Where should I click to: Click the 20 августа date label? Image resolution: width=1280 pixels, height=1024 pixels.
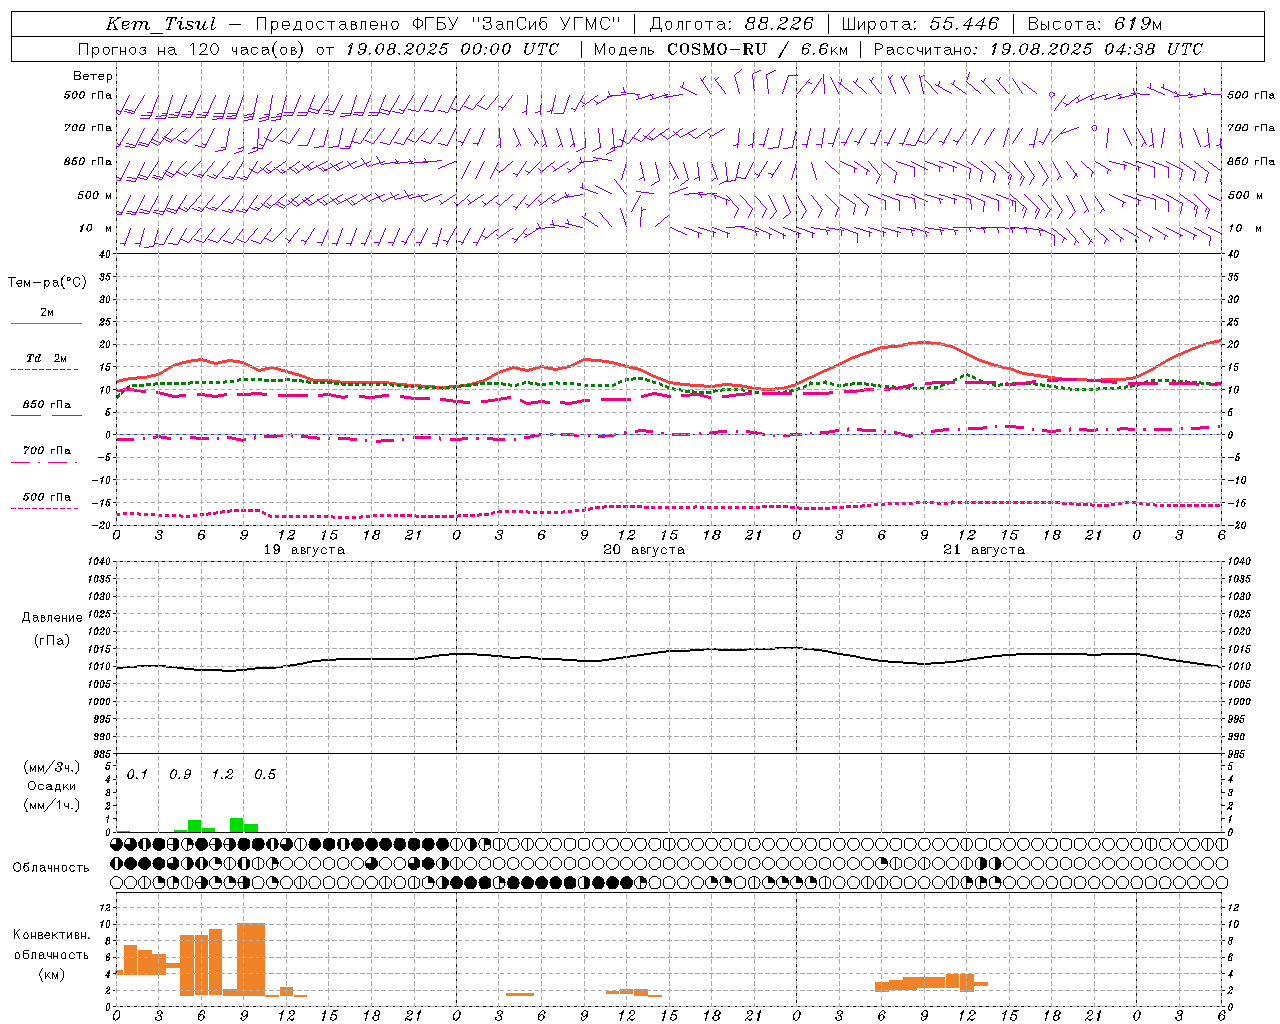644,550
